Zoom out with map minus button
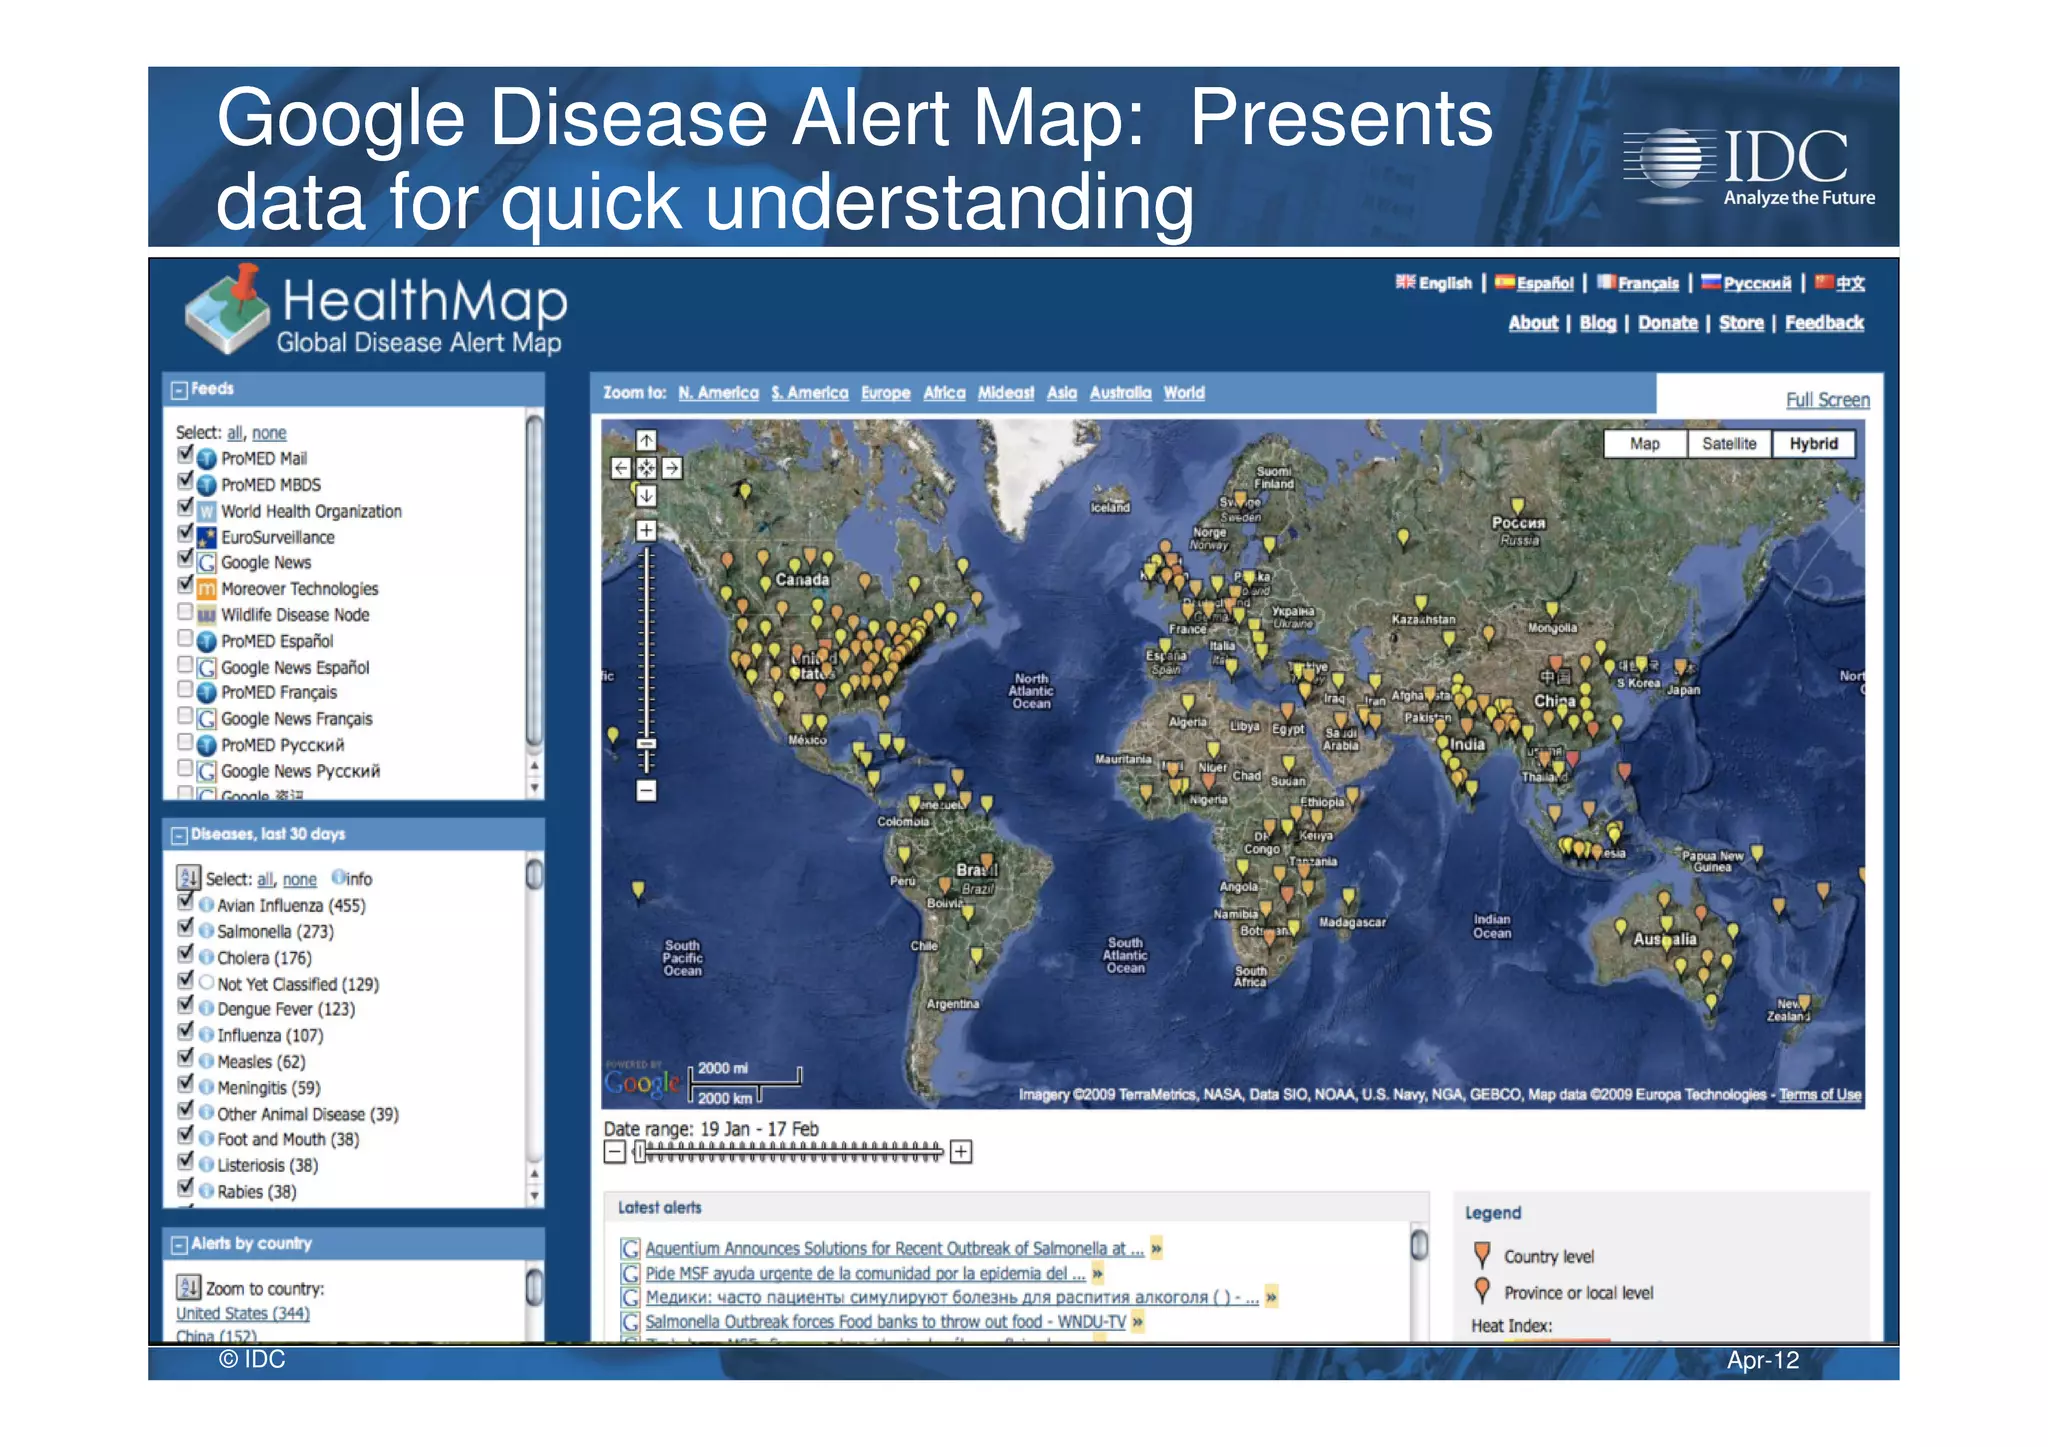The image size is (2048, 1447). point(646,790)
